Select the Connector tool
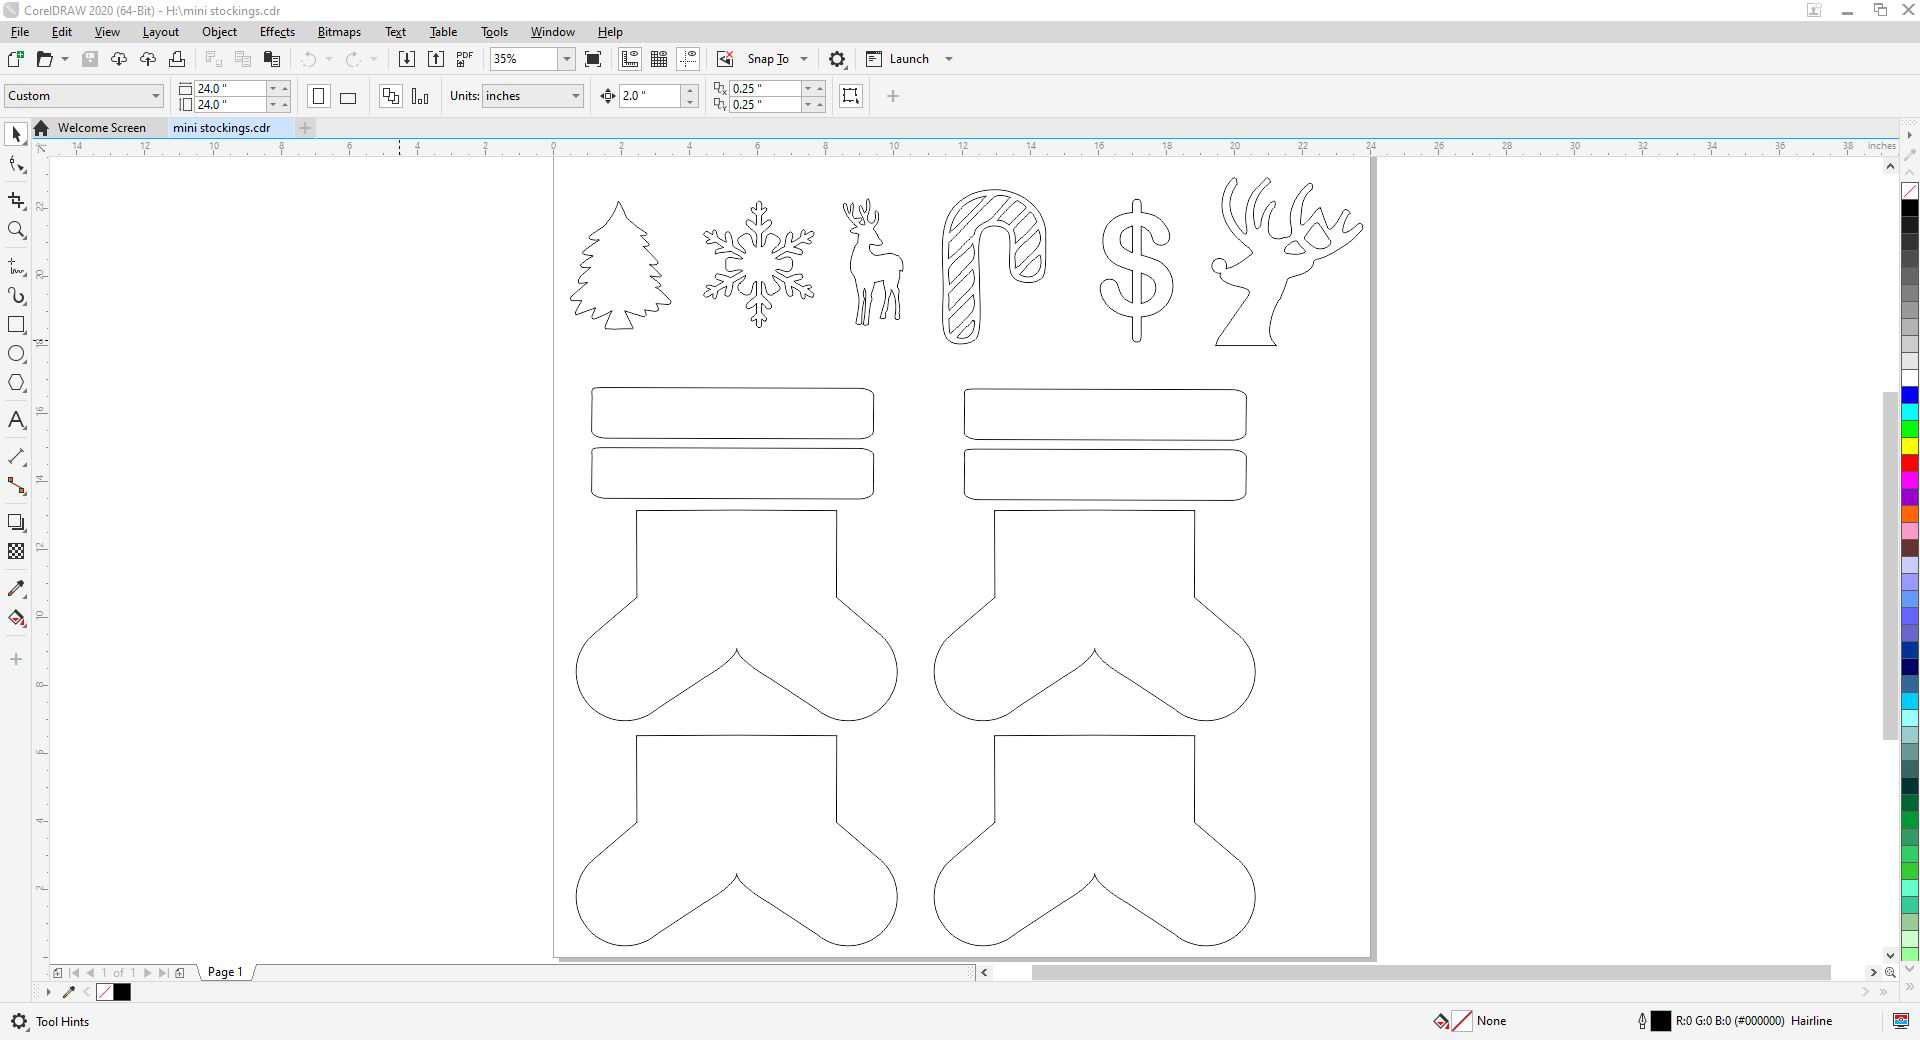This screenshot has width=1920, height=1040. click(16, 486)
